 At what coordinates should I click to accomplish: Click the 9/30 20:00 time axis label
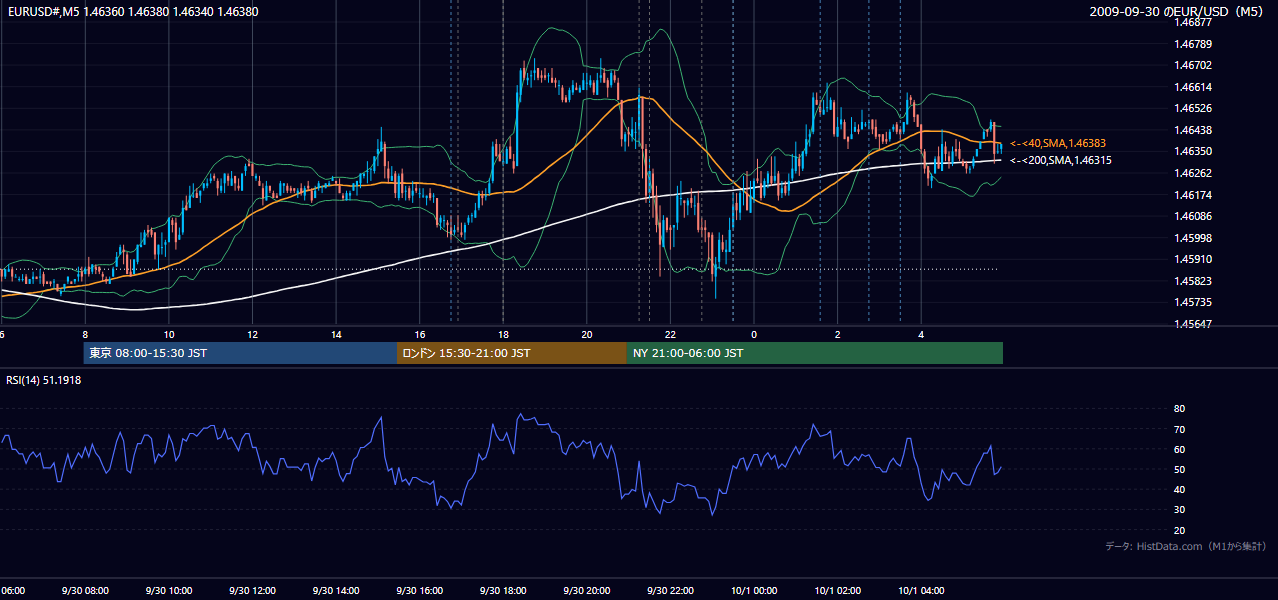pyautogui.click(x=587, y=591)
